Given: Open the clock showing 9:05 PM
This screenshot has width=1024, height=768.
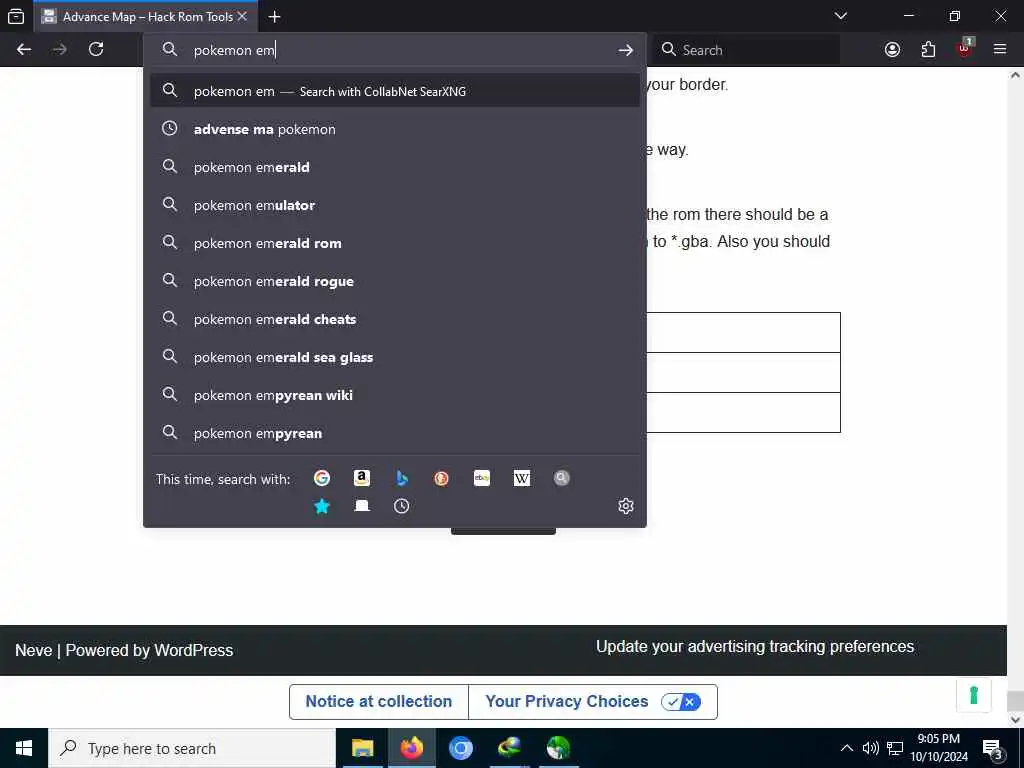Looking at the screenshot, I should click(939, 748).
